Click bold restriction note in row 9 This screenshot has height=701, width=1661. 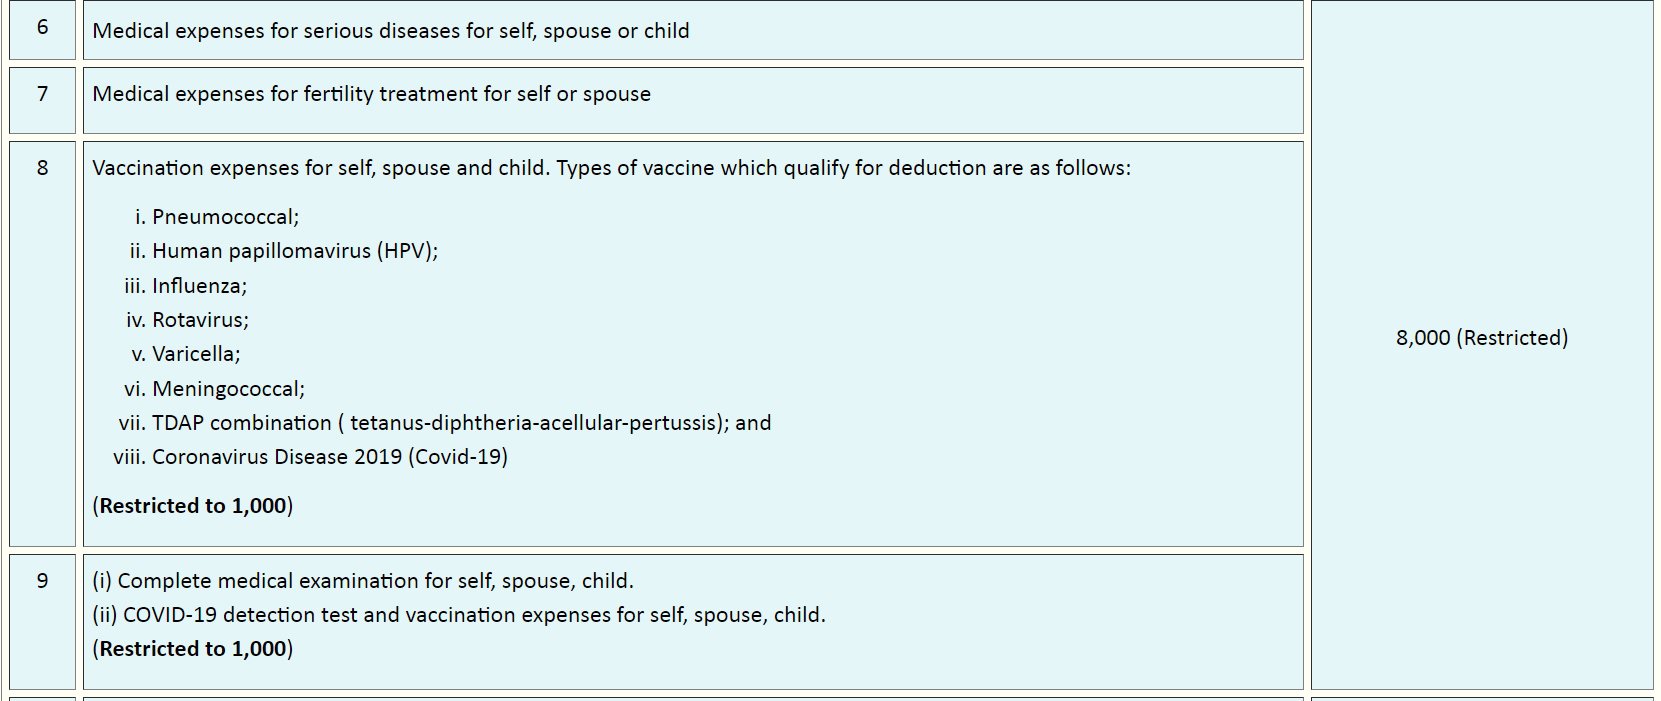(x=193, y=649)
